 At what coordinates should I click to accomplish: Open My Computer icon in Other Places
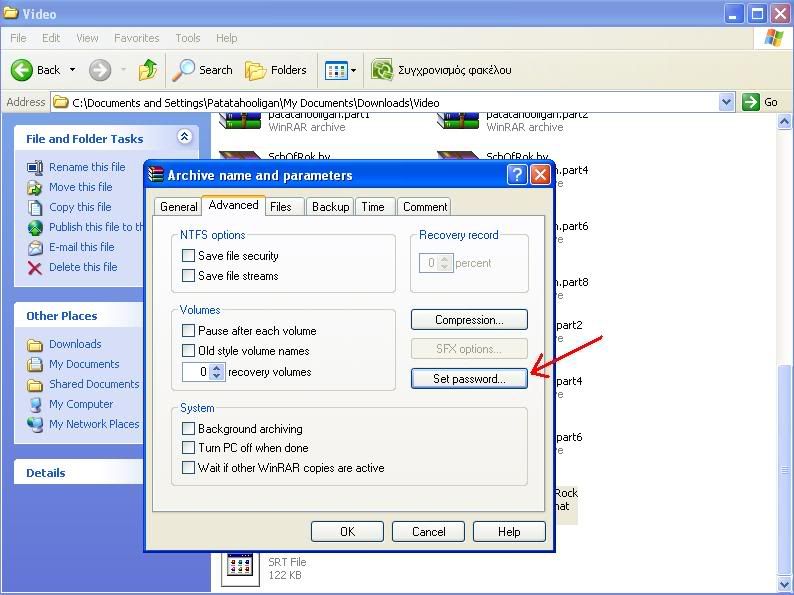[35, 404]
